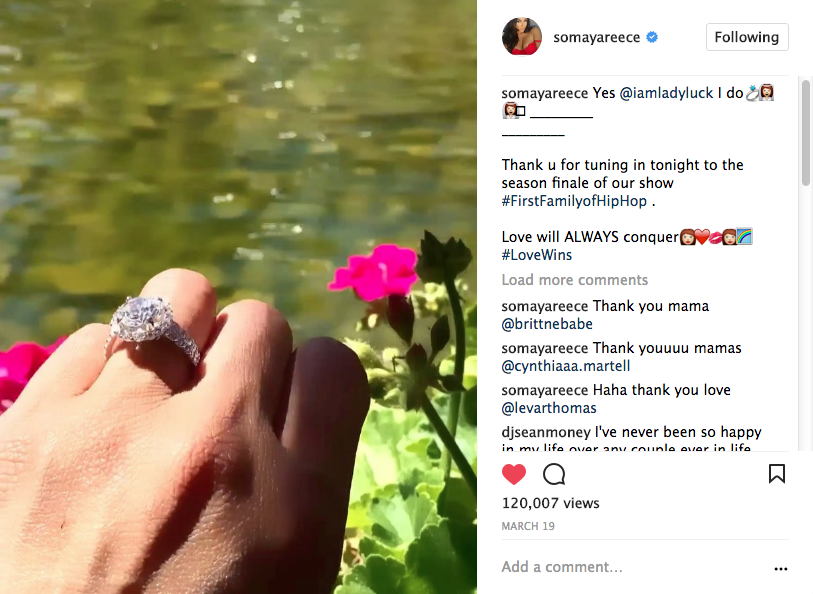Open @cynthiaaa.martell mention
This screenshot has width=813, height=594.
pos(566,366)
